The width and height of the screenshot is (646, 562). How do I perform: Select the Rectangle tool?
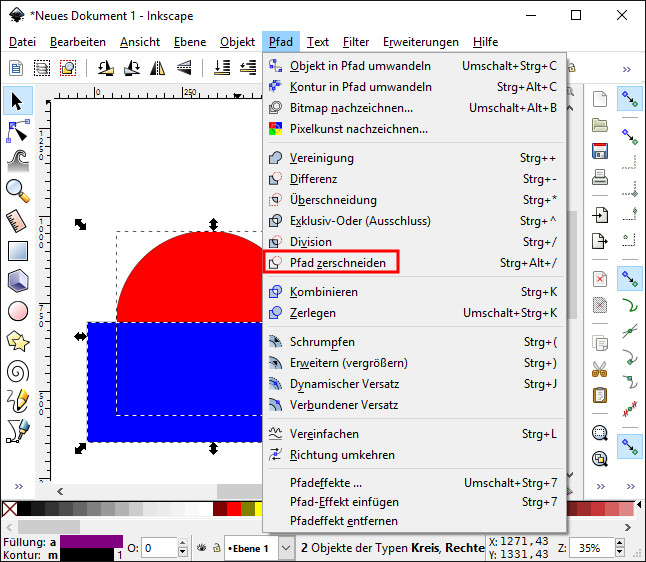[x=18, y=251]
